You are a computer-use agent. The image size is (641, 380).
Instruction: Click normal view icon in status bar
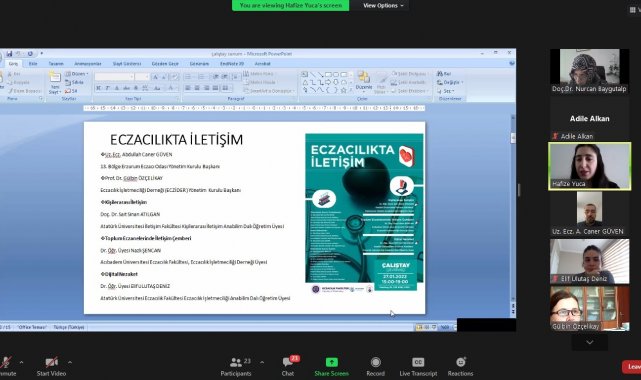coord(419,327)
